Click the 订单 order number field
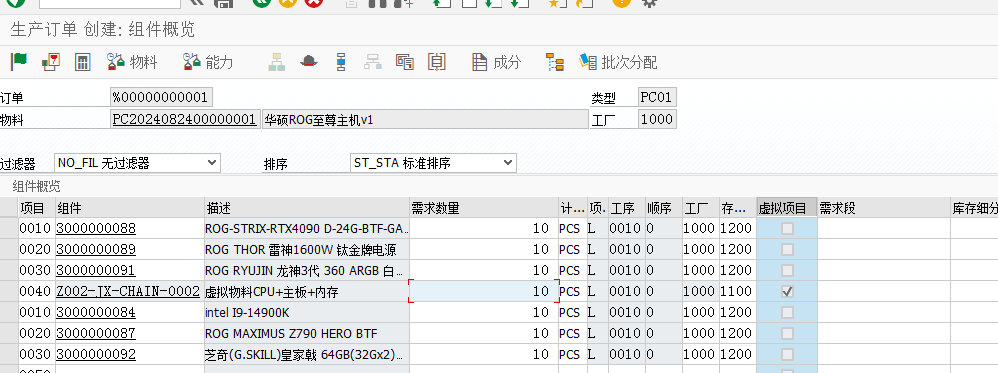Image resolution: width=998 pixels, height=373 pixels. (161, 97)
